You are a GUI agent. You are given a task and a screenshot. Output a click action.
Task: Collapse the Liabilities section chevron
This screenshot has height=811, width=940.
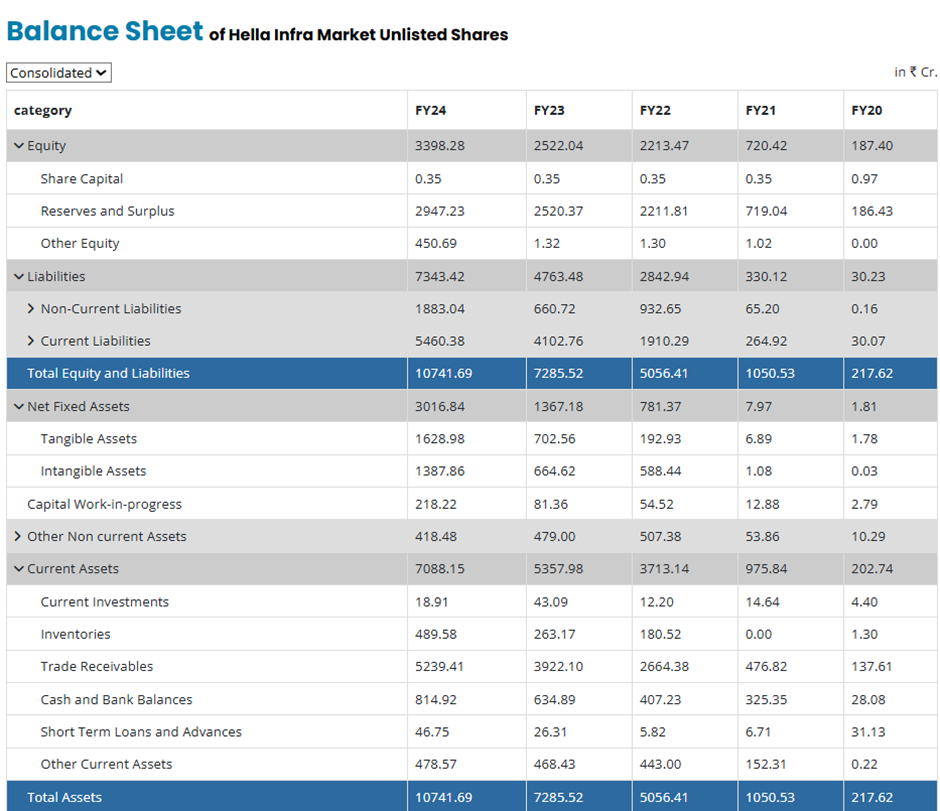pos(19,277)
